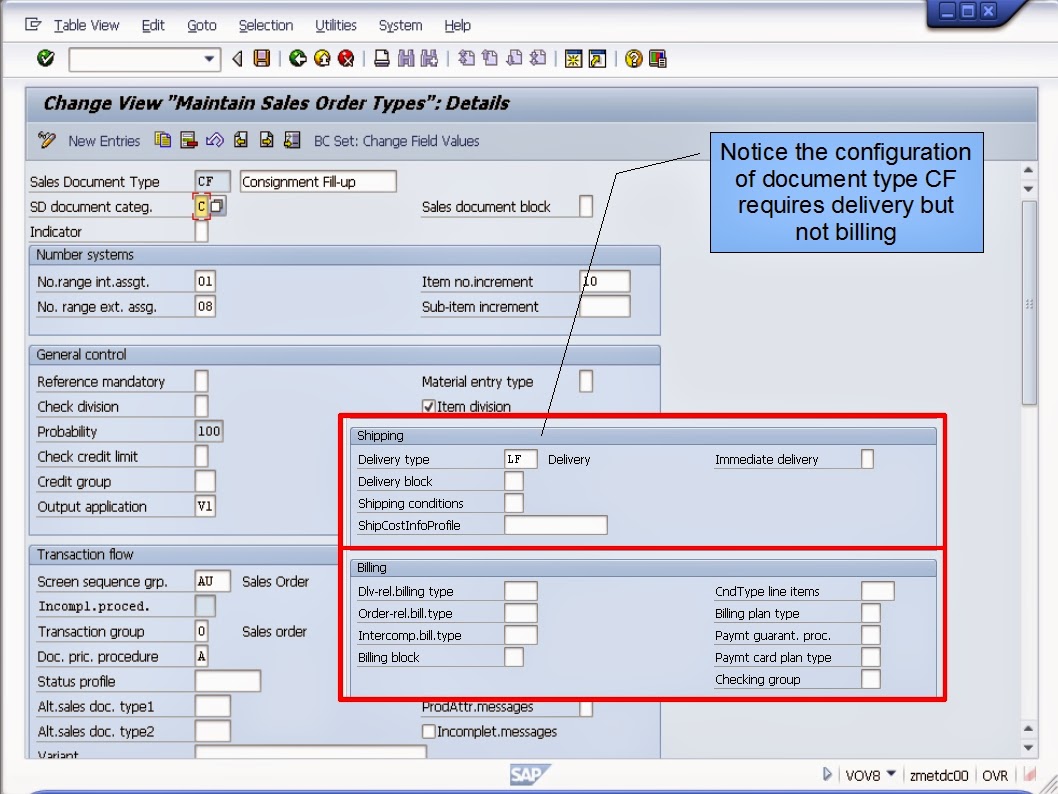Image resolution: width=1058 pixels, height=794 pixels.
Task: Click the OVR insert mode indicator
Action: click(995, 776)
